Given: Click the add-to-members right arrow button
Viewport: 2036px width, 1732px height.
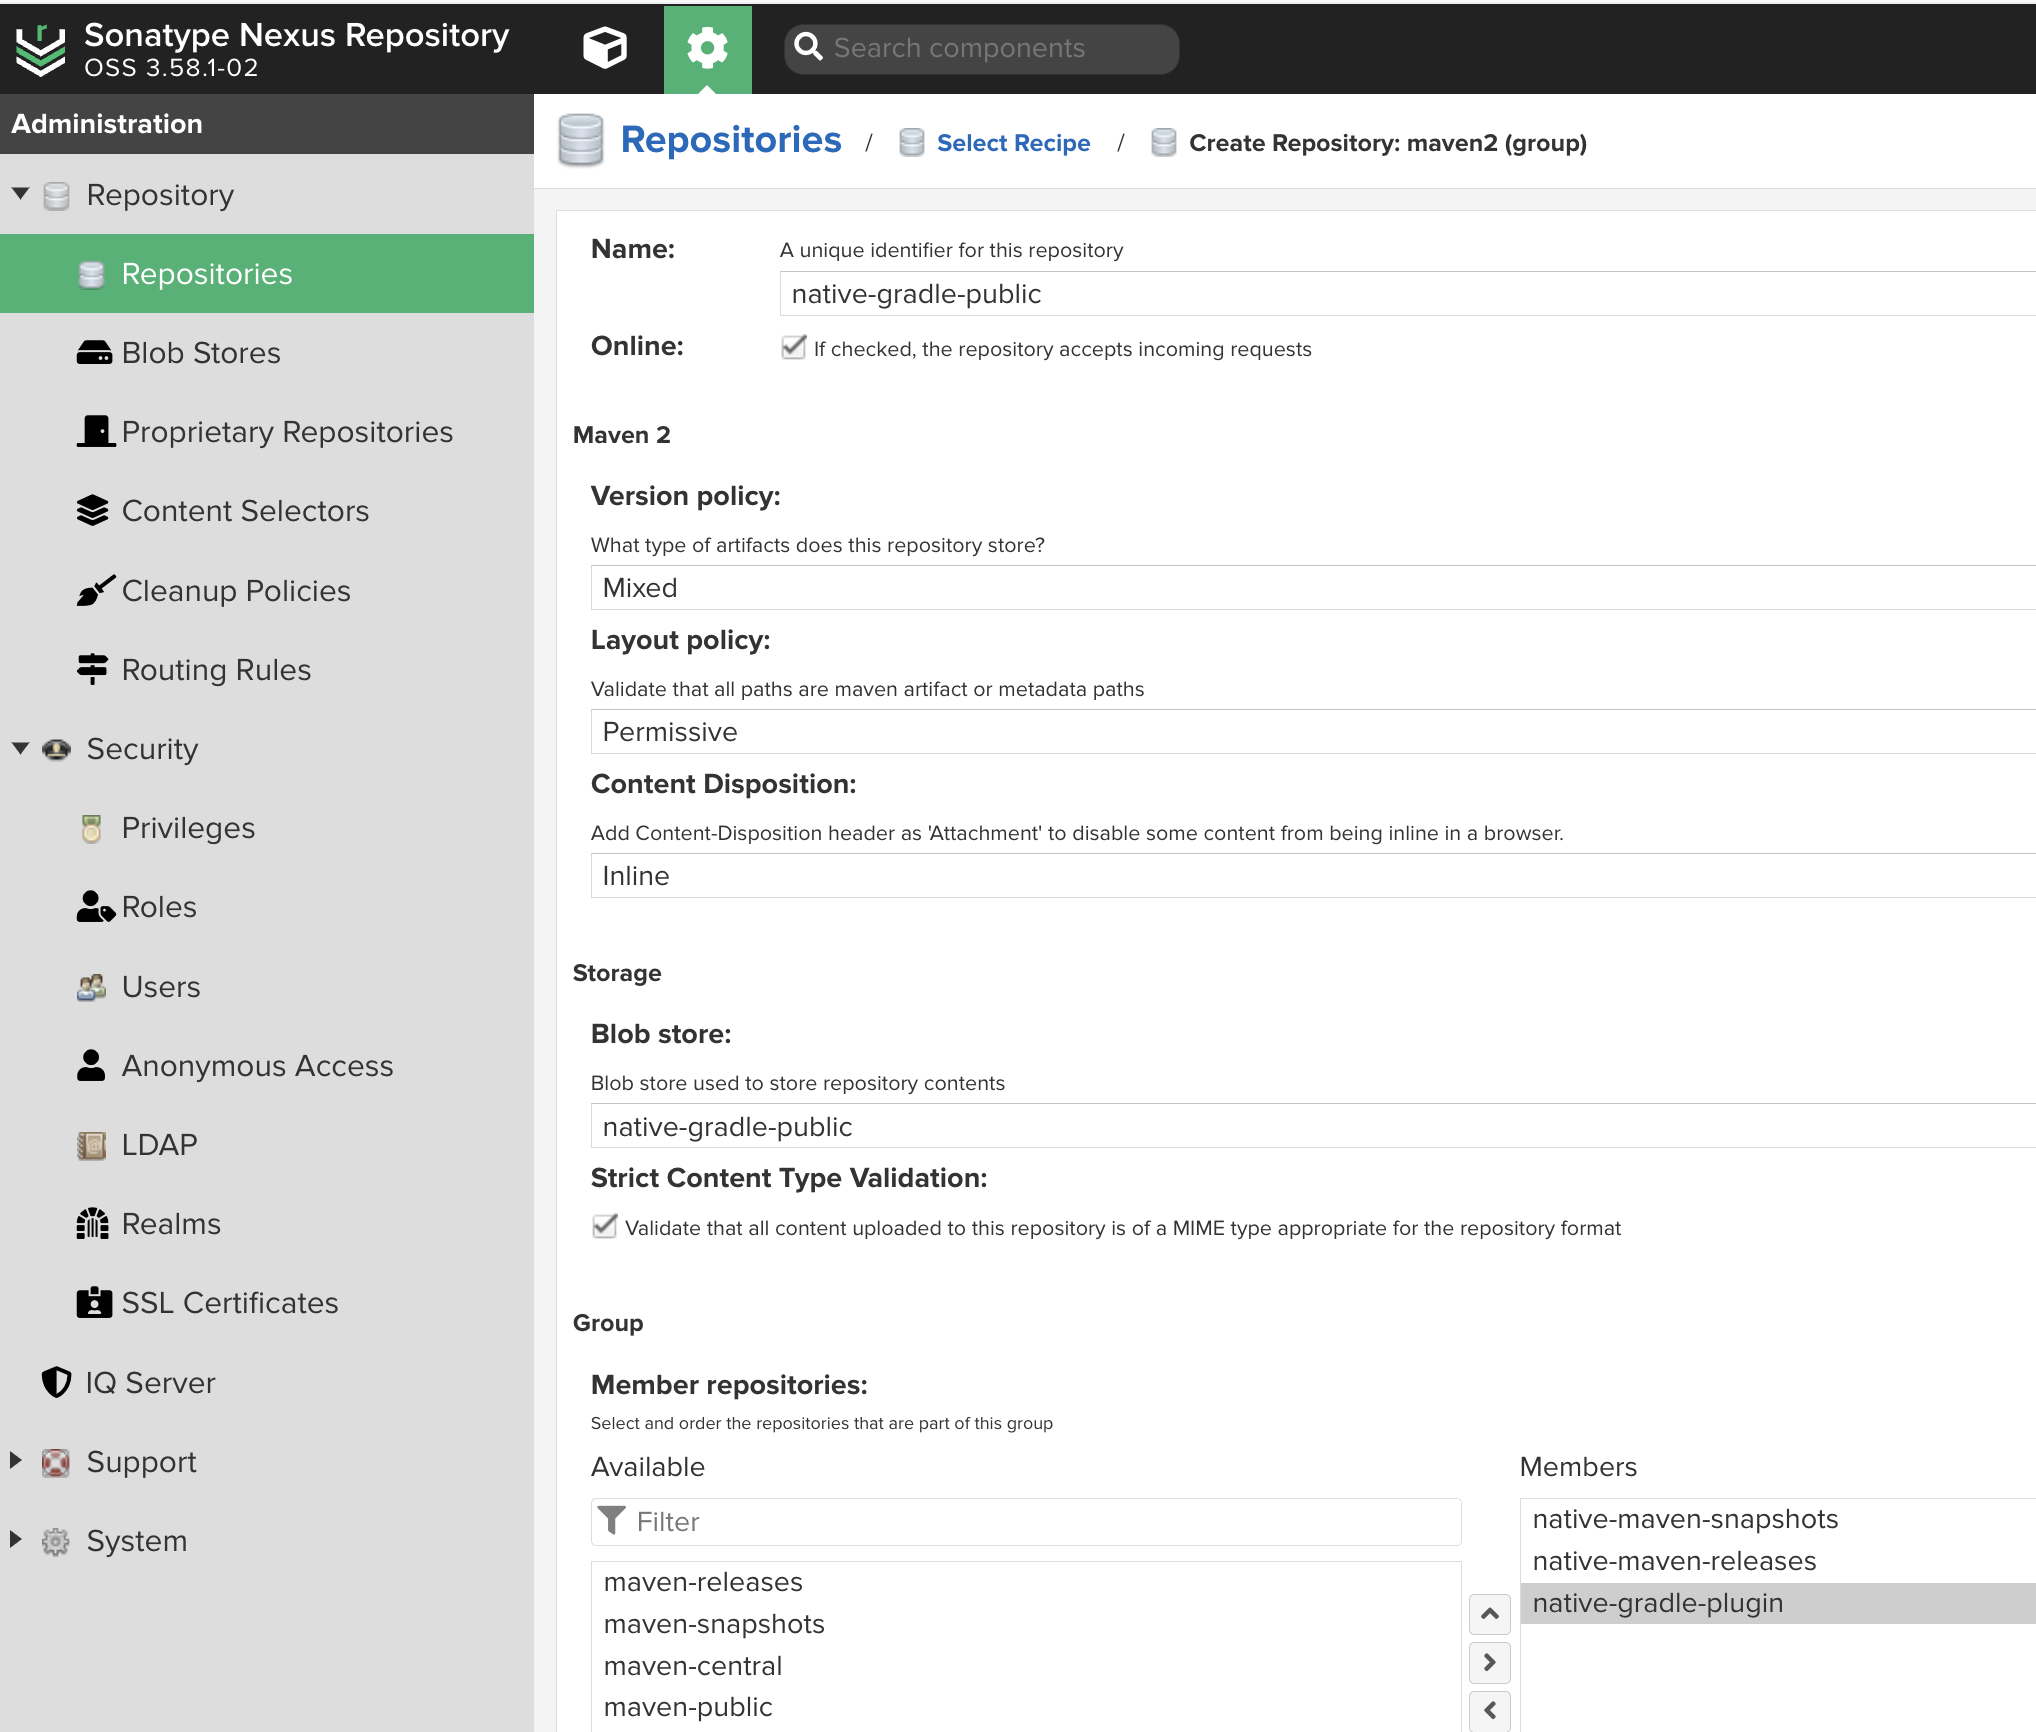Looking at the screenshot, I should [1489, 1662].
